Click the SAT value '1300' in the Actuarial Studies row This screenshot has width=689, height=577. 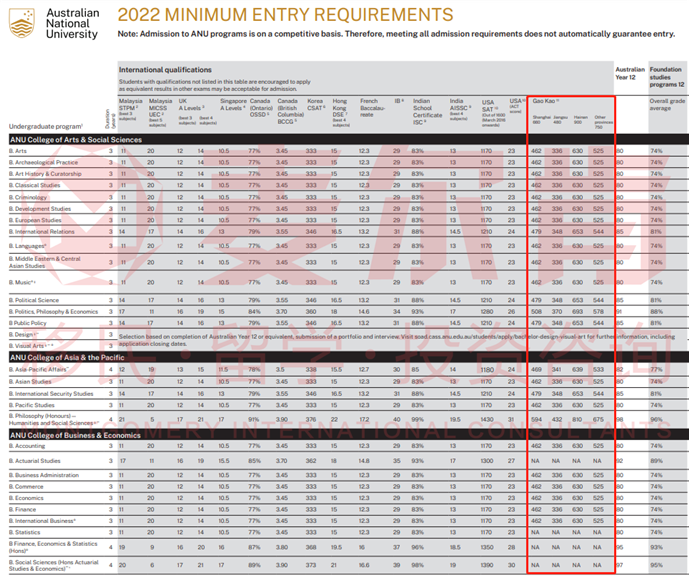487,461
